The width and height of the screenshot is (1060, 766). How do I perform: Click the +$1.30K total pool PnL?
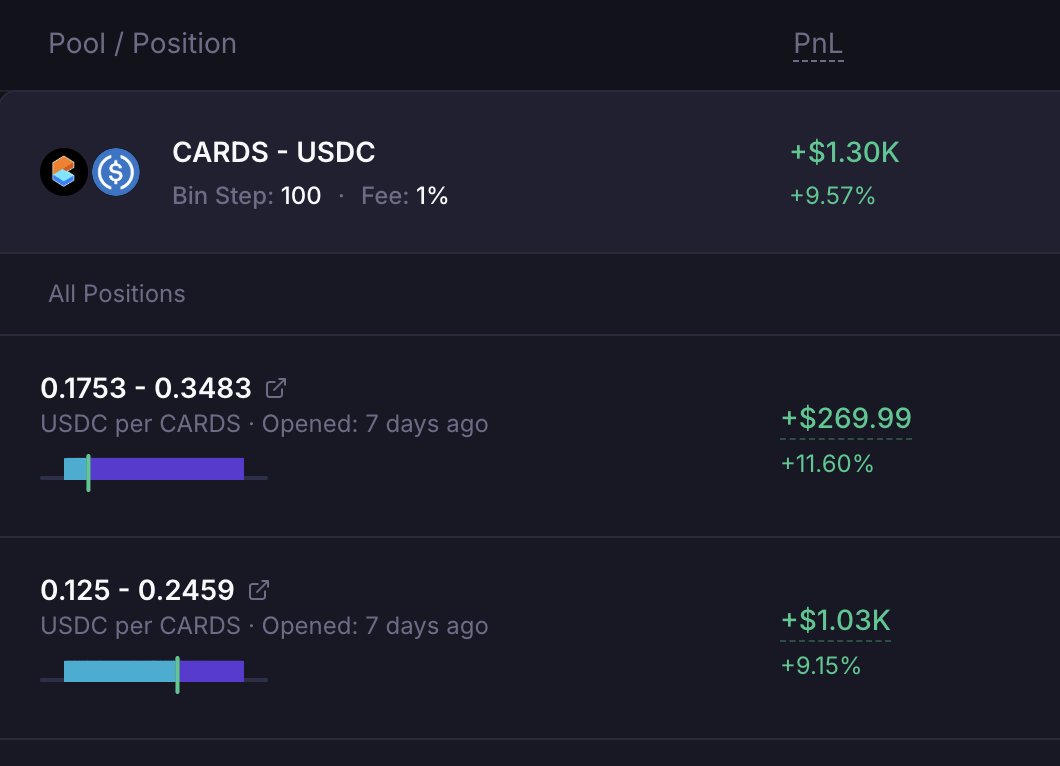(x=845, y=152)
